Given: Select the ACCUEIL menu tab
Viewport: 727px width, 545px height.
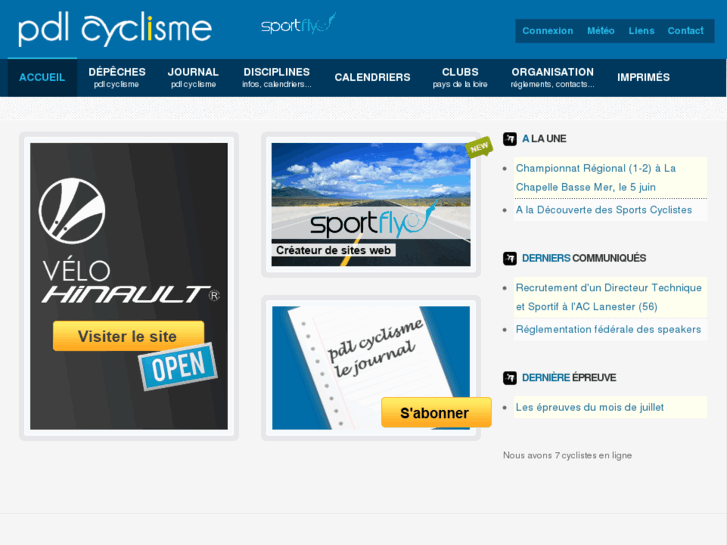Looking at the screenshot, I should click(x=42, y=77).
